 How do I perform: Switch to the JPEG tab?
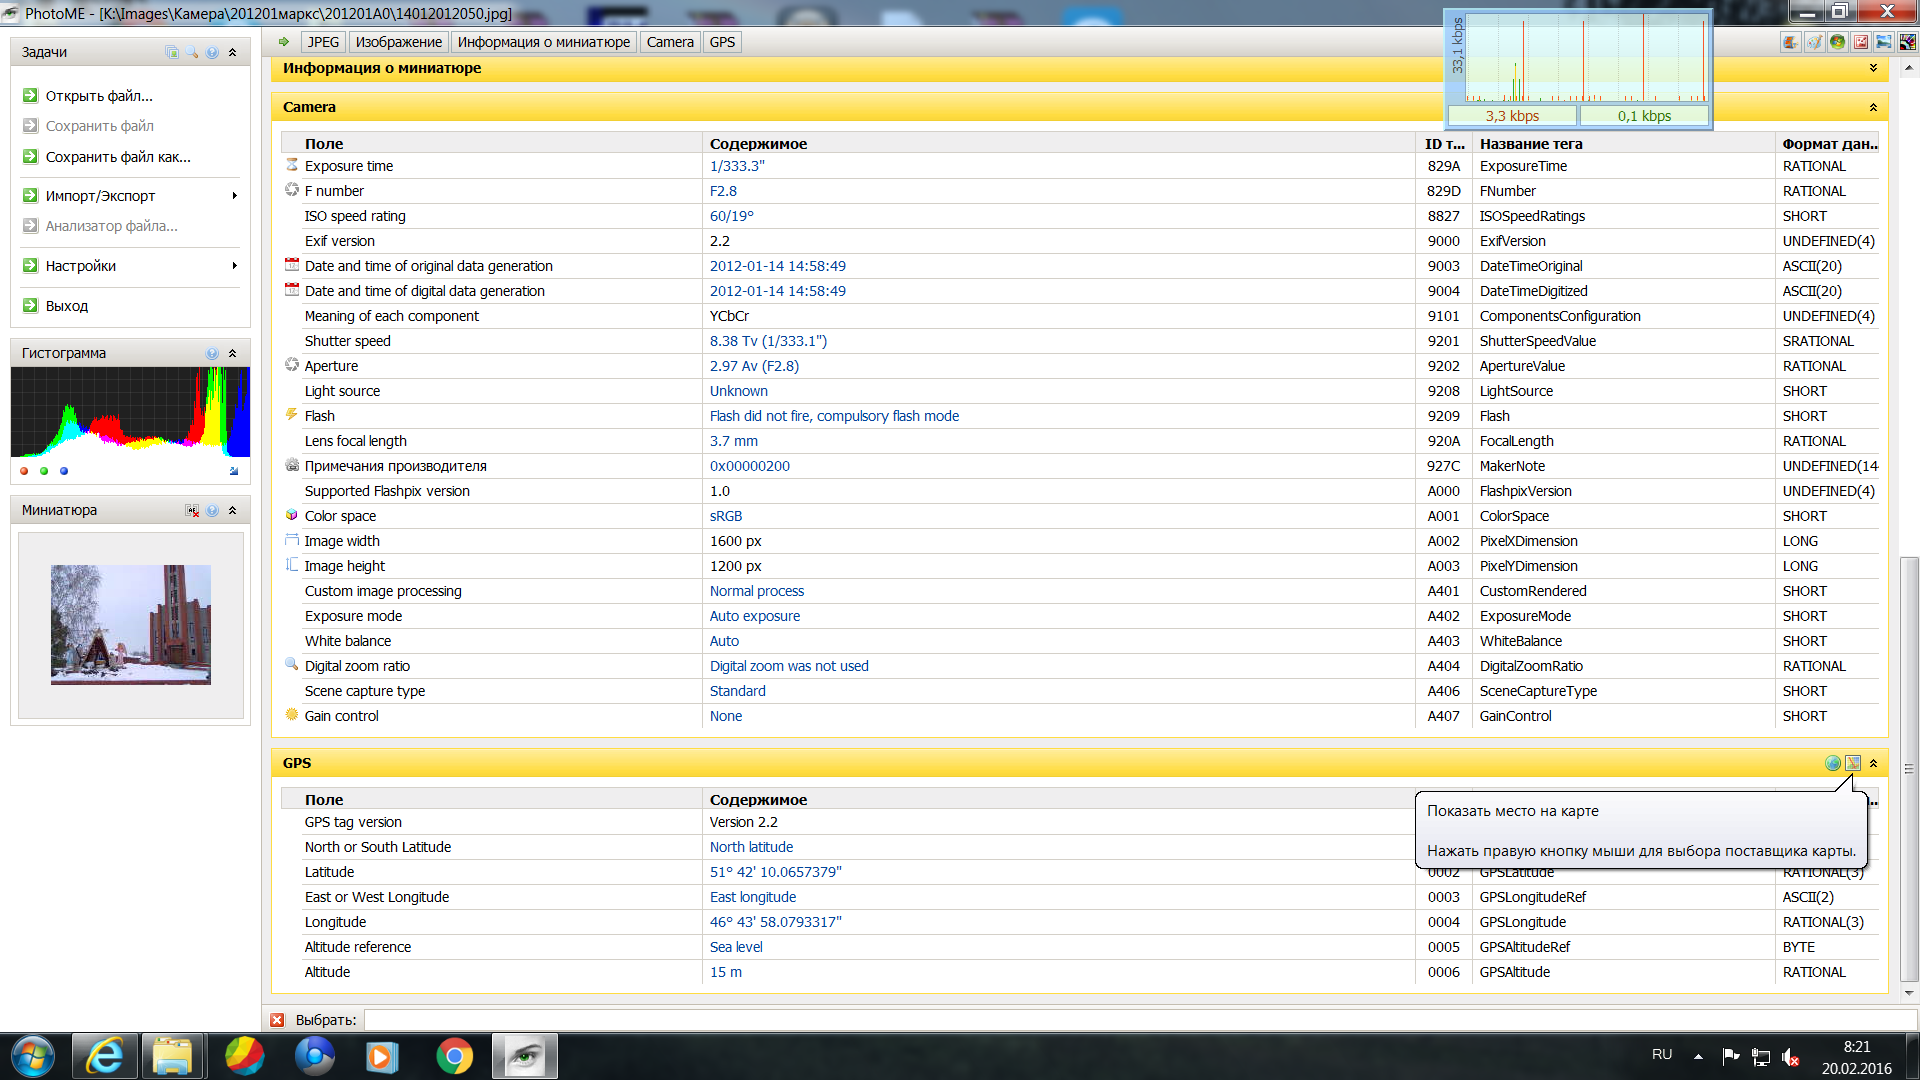tap(323, 42)
